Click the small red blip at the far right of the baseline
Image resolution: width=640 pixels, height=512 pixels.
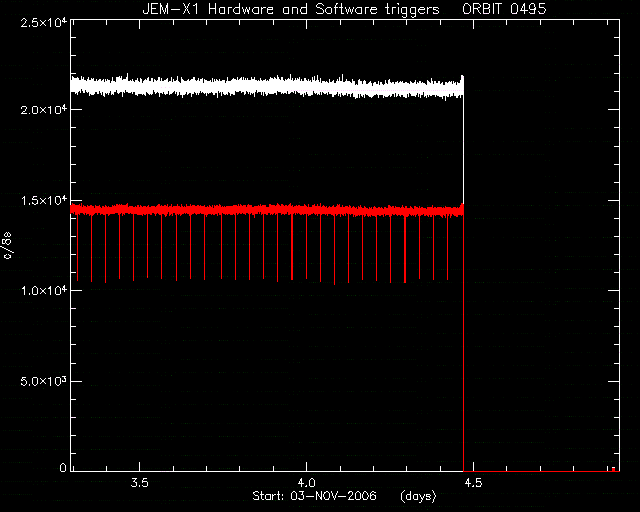click(613, 469)
